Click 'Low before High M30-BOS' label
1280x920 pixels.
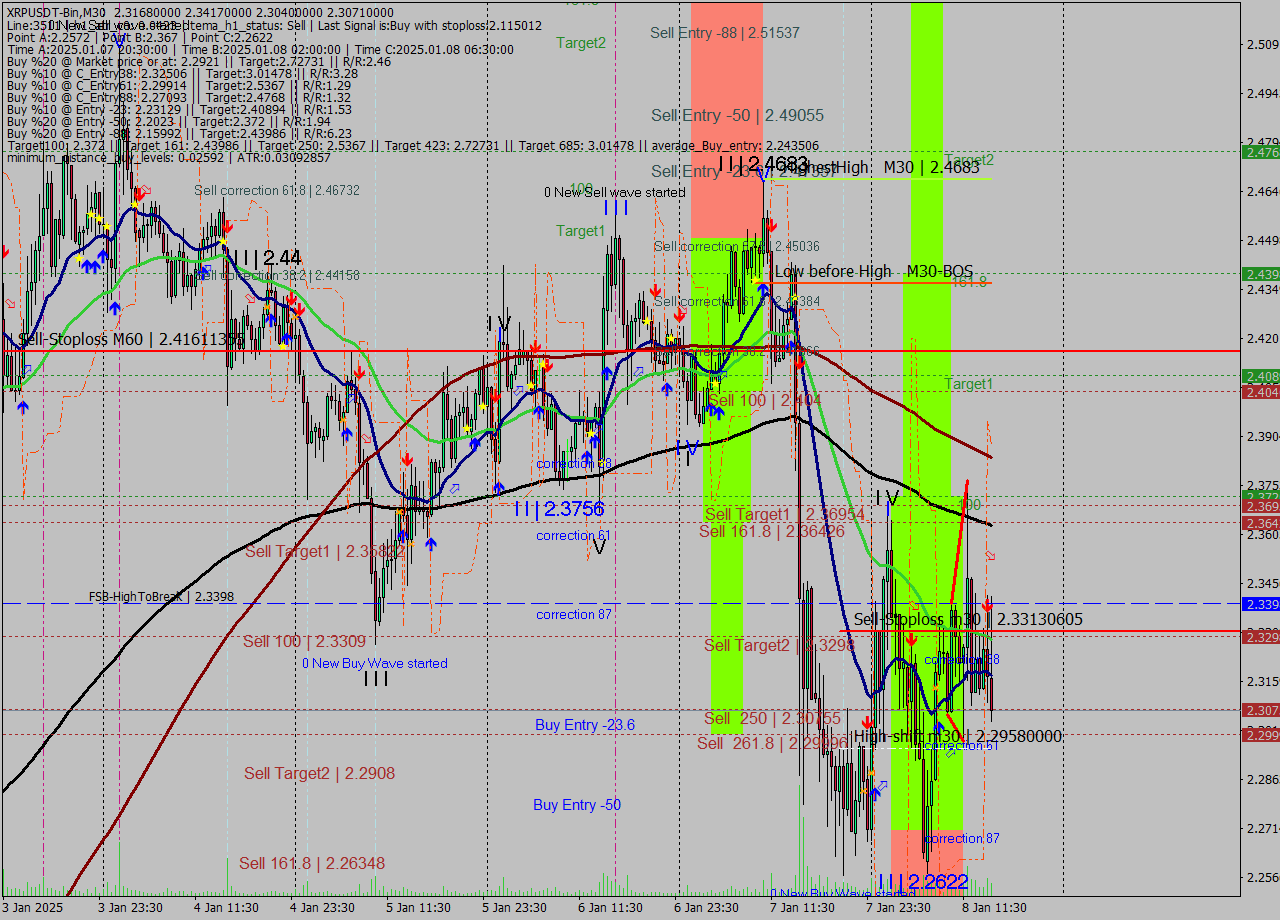(x=874, y=271)
